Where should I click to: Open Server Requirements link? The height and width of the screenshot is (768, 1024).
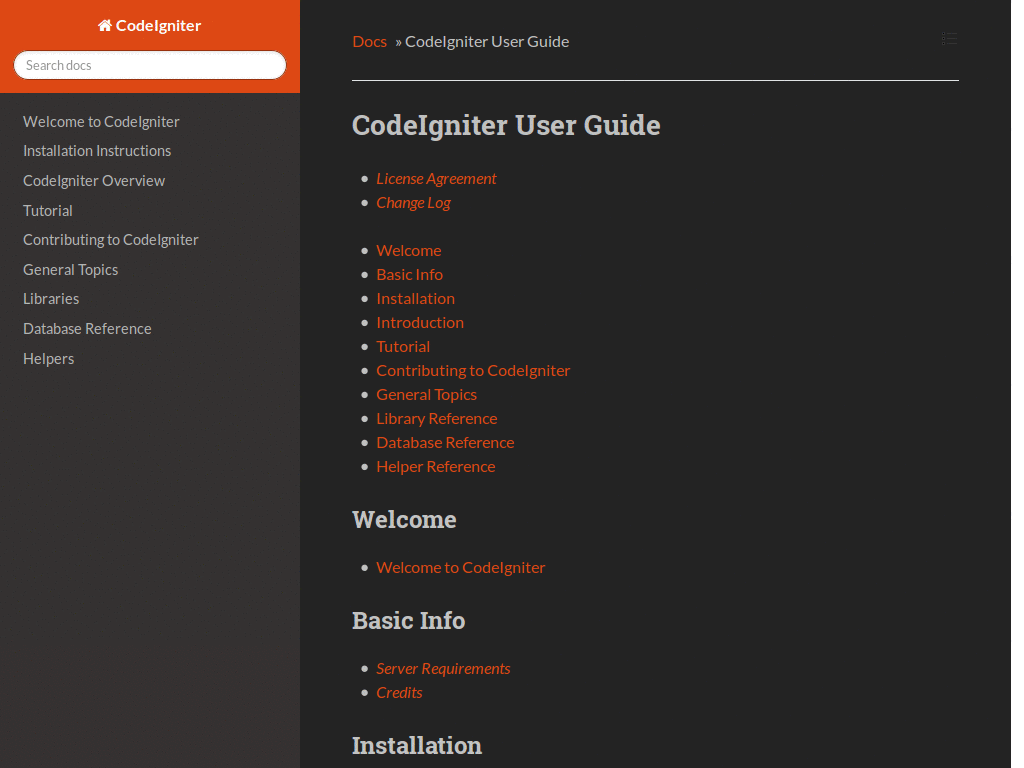[443, 669]
